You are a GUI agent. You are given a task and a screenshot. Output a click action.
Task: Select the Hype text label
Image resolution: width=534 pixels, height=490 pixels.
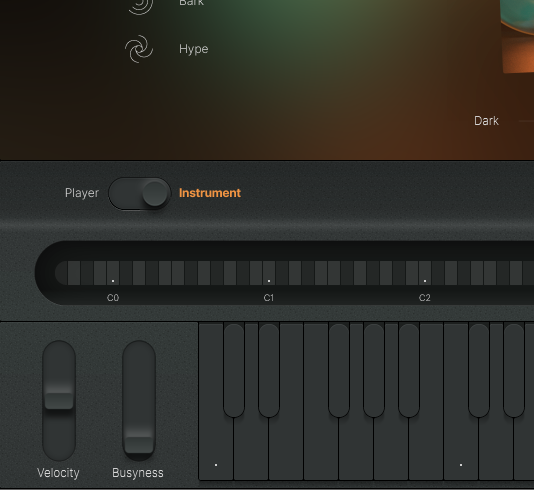[x=193, y=49]
